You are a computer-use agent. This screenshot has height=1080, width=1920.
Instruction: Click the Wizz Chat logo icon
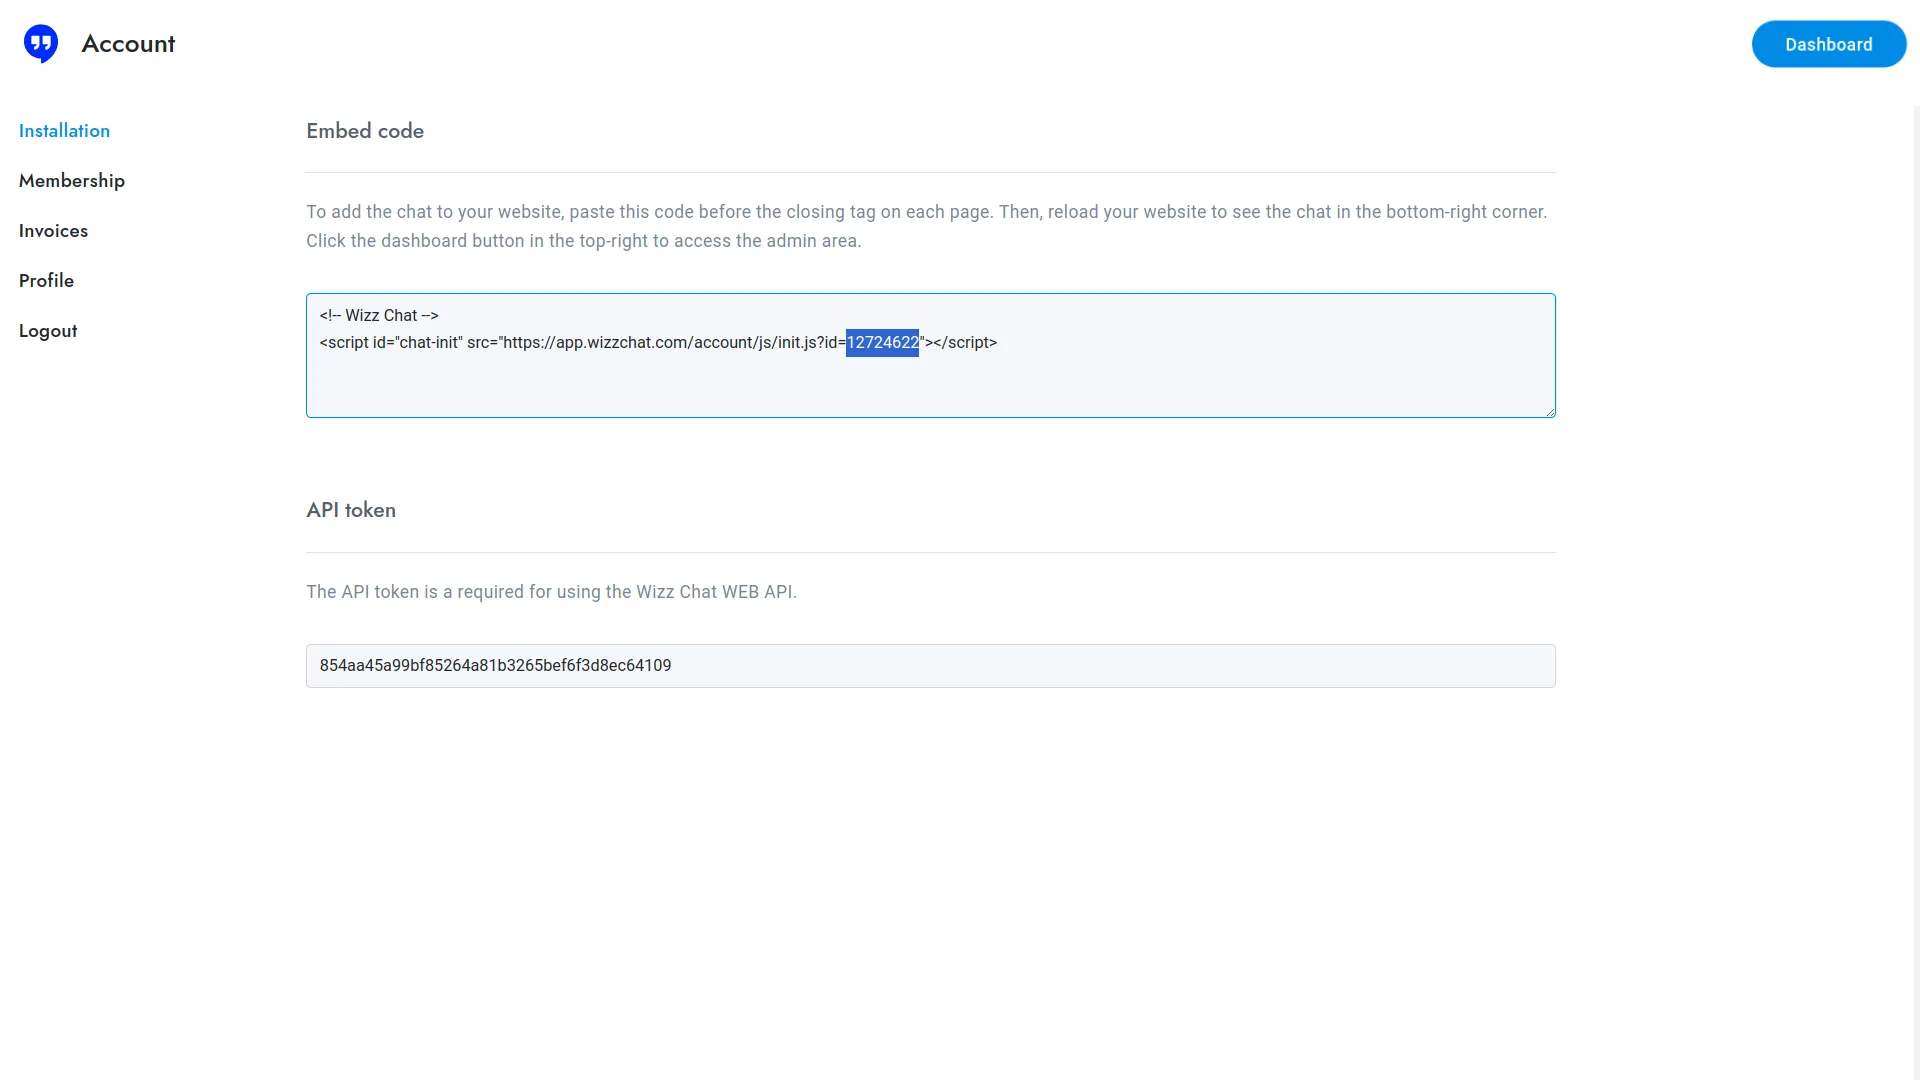click(x=41, y=44)
